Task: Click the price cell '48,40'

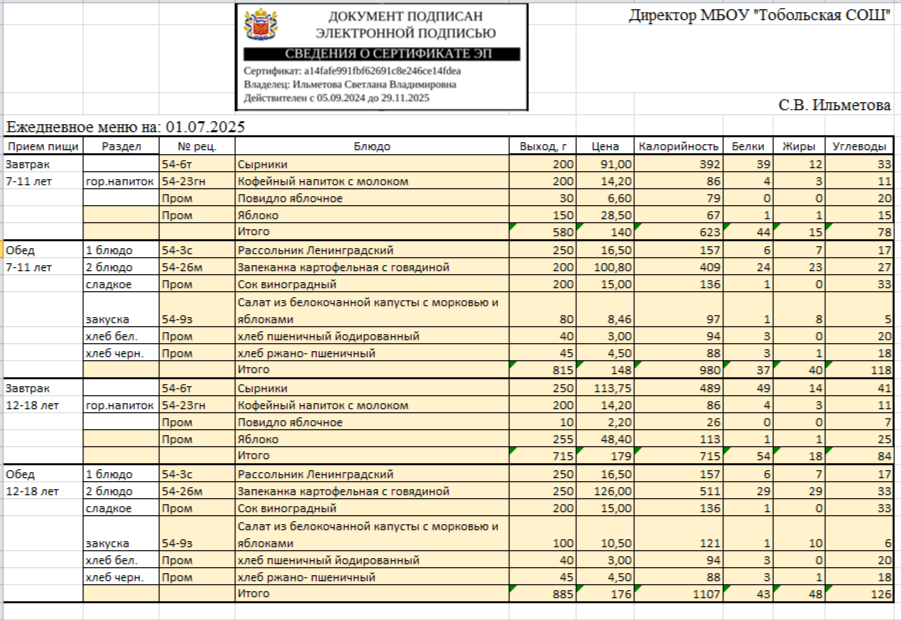Action: point(605,439)
